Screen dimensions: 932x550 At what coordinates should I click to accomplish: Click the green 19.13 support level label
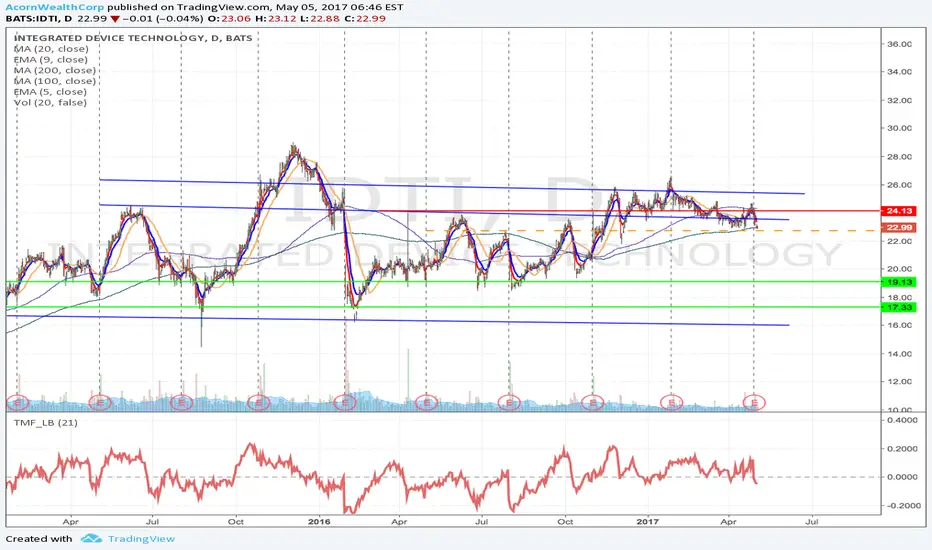point(899,282)
